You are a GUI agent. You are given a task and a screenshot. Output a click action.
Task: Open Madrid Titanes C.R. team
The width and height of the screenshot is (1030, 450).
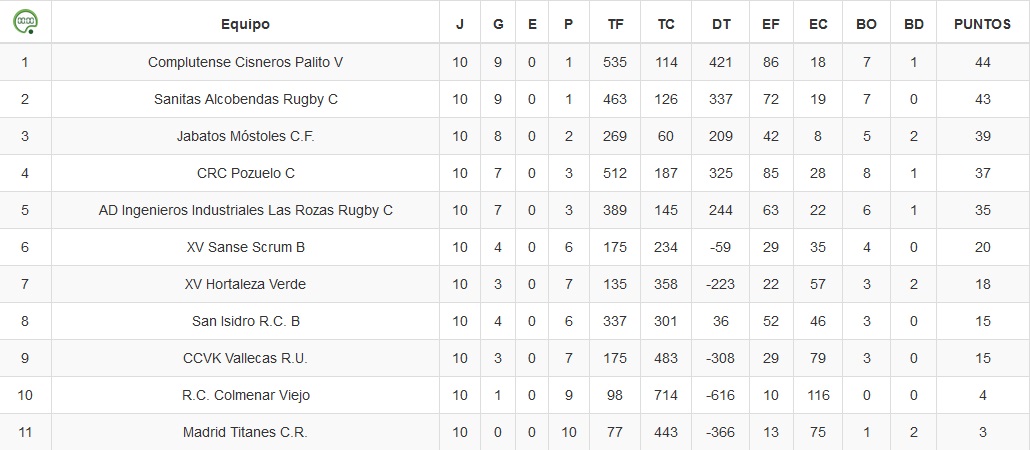pyautogui.click(x=245, y=432)
